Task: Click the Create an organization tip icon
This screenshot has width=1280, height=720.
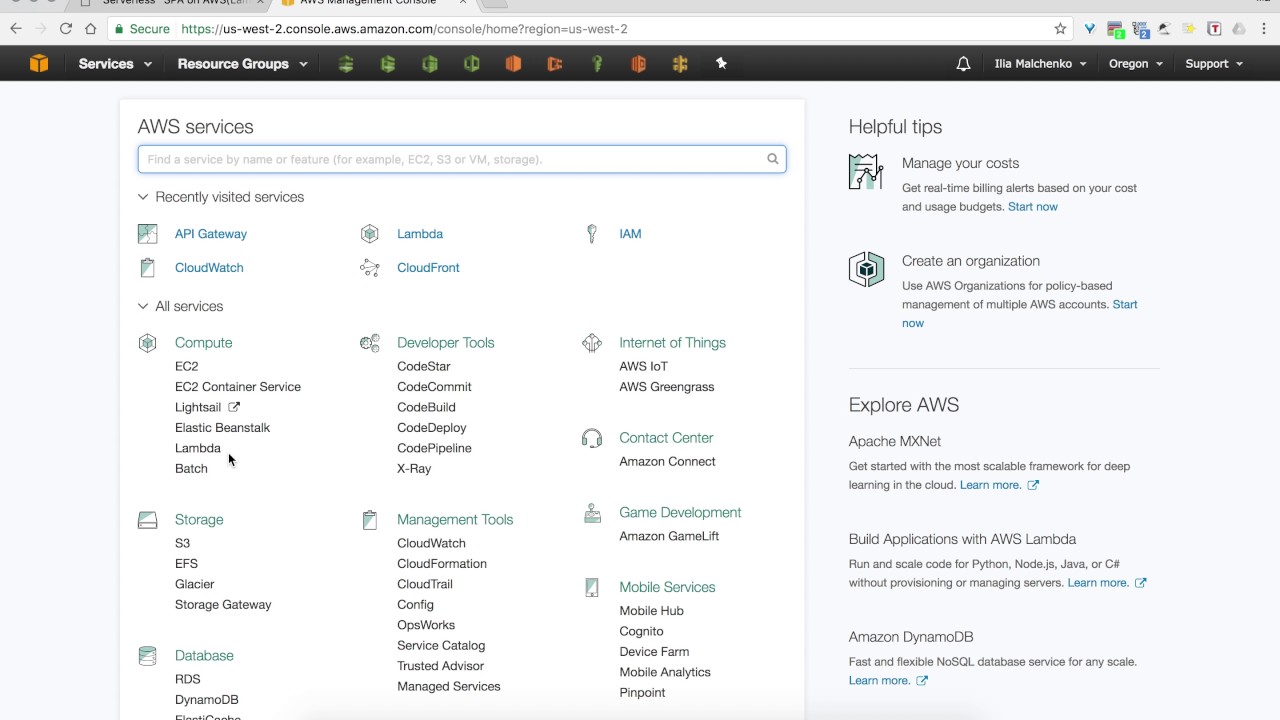Action: pyautogui.click(x=866, y=270)
